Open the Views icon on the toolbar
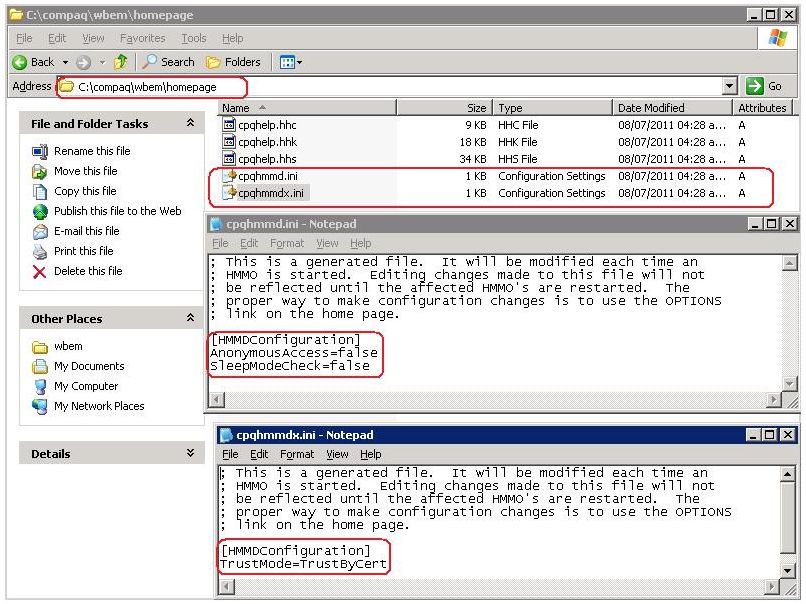 click(288, 61)
